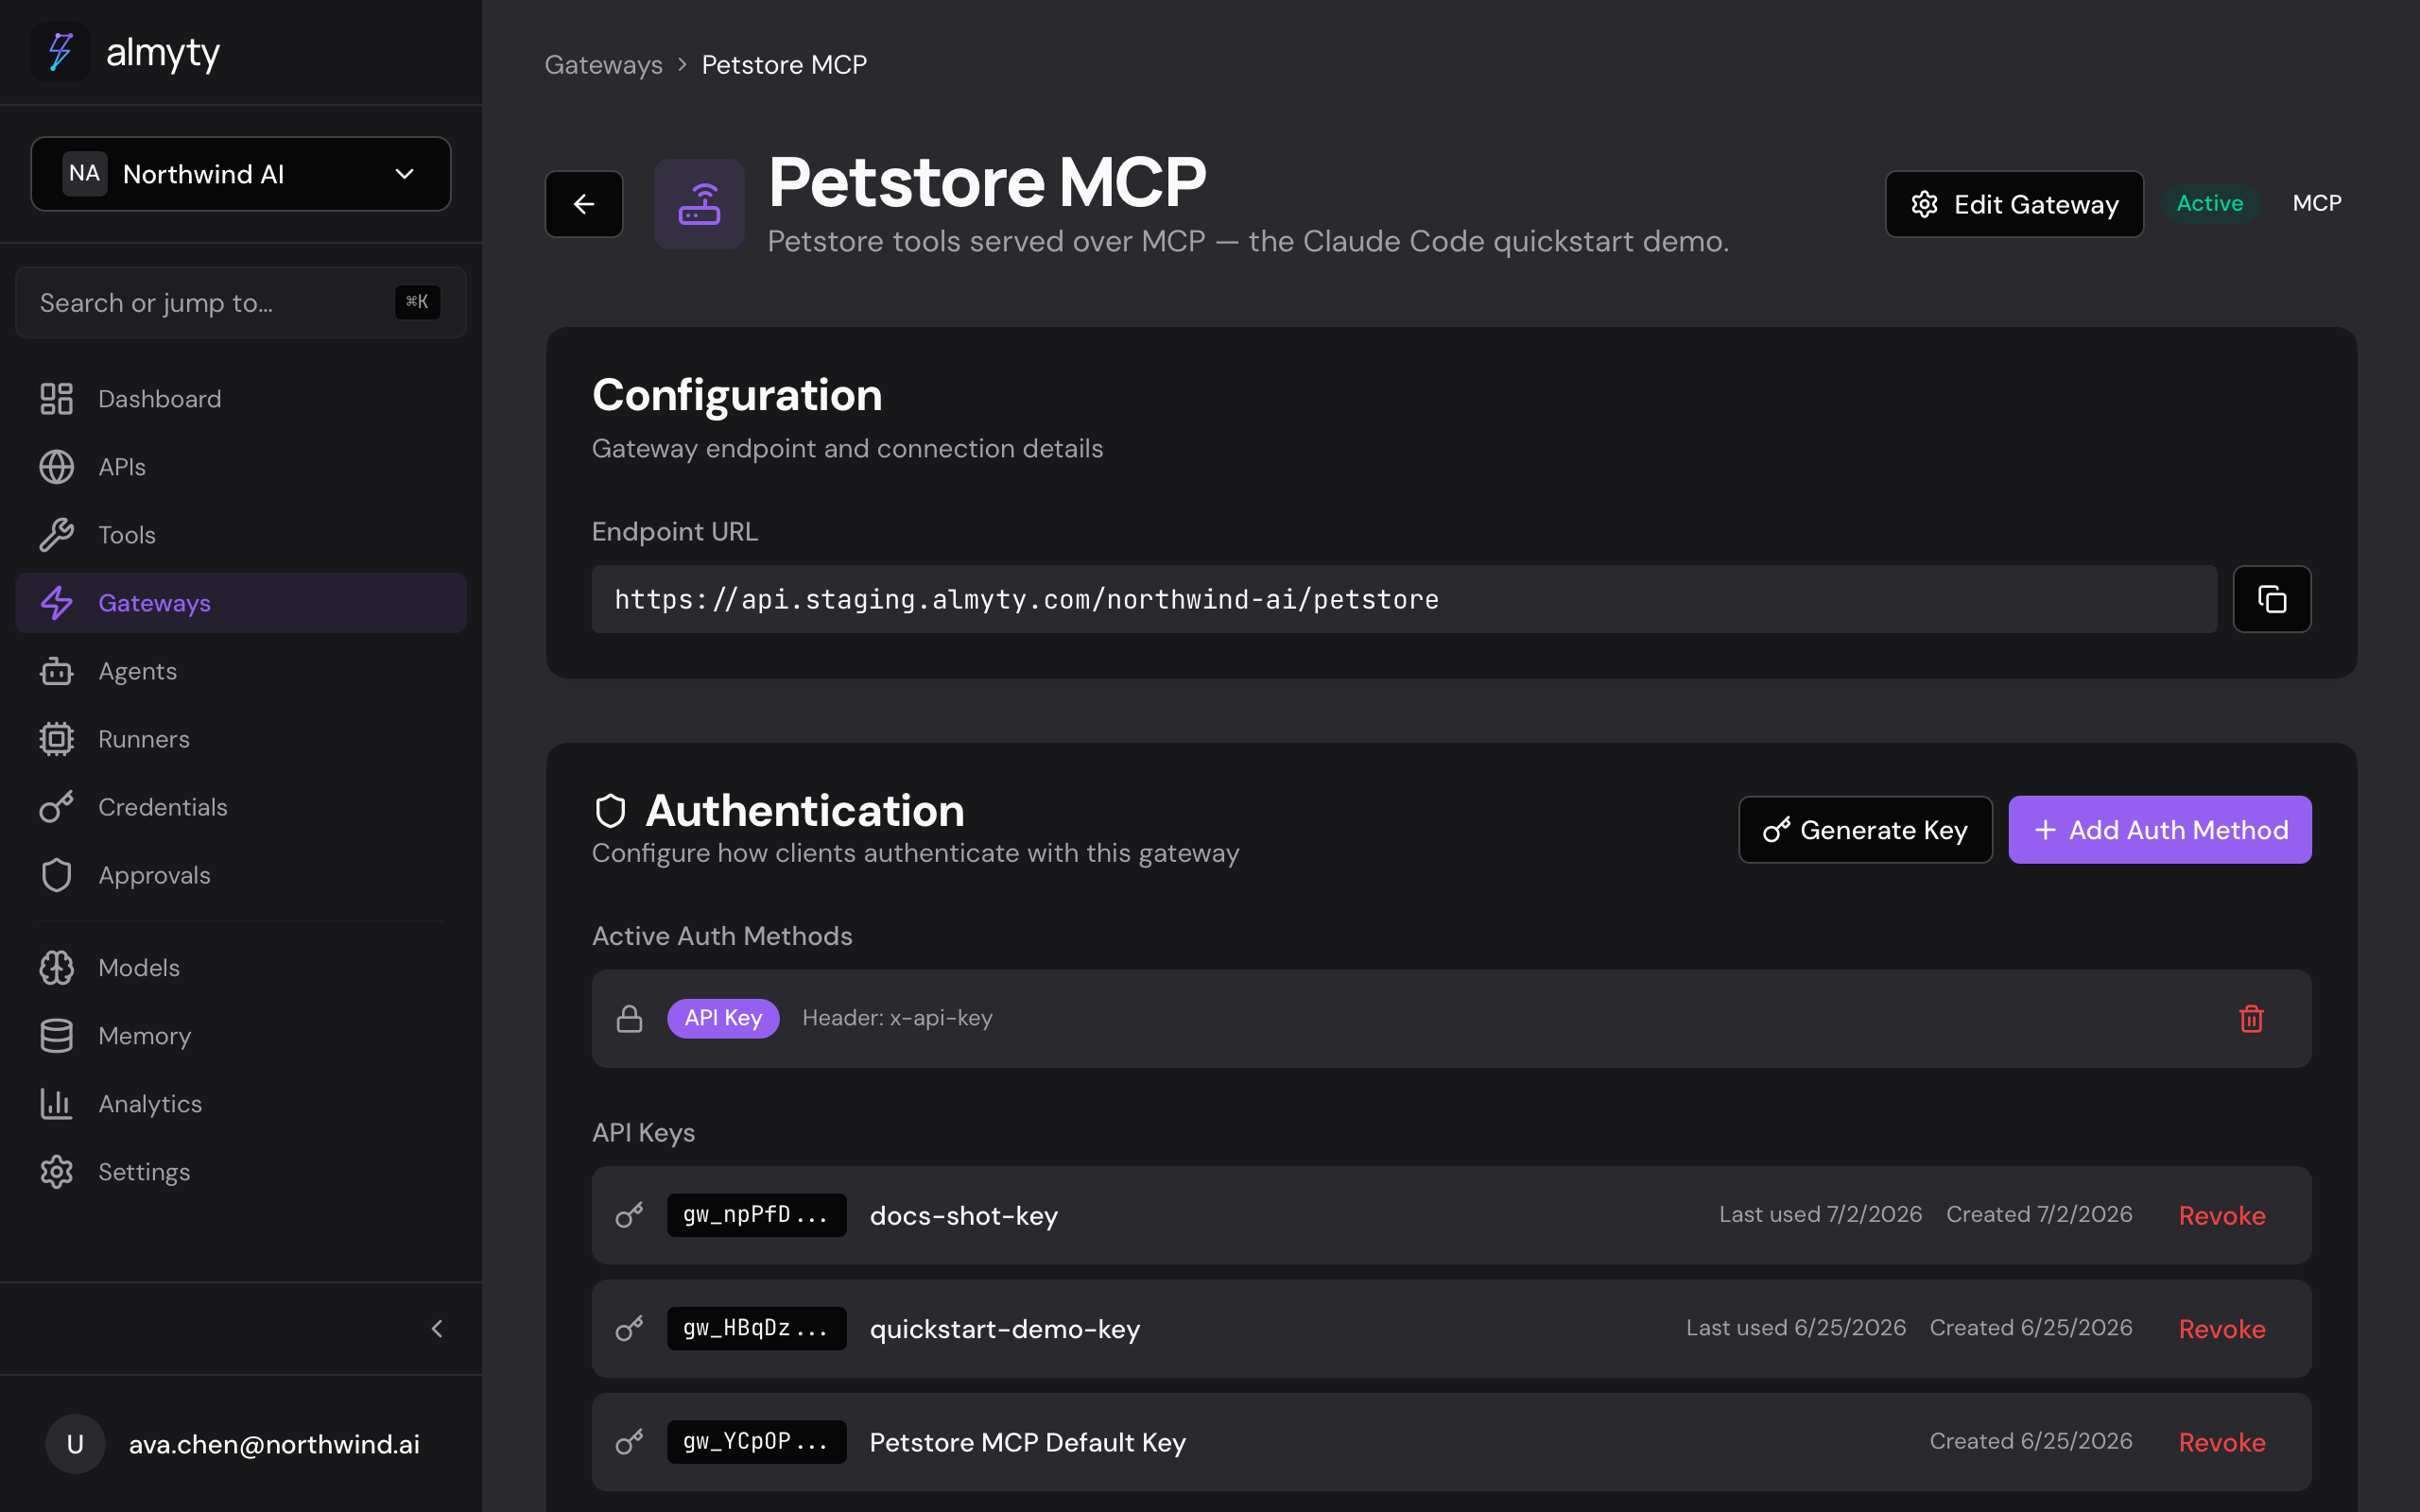Click the quickstart-demo-key name
2420x1512 pixels.
point(1004,1329)
